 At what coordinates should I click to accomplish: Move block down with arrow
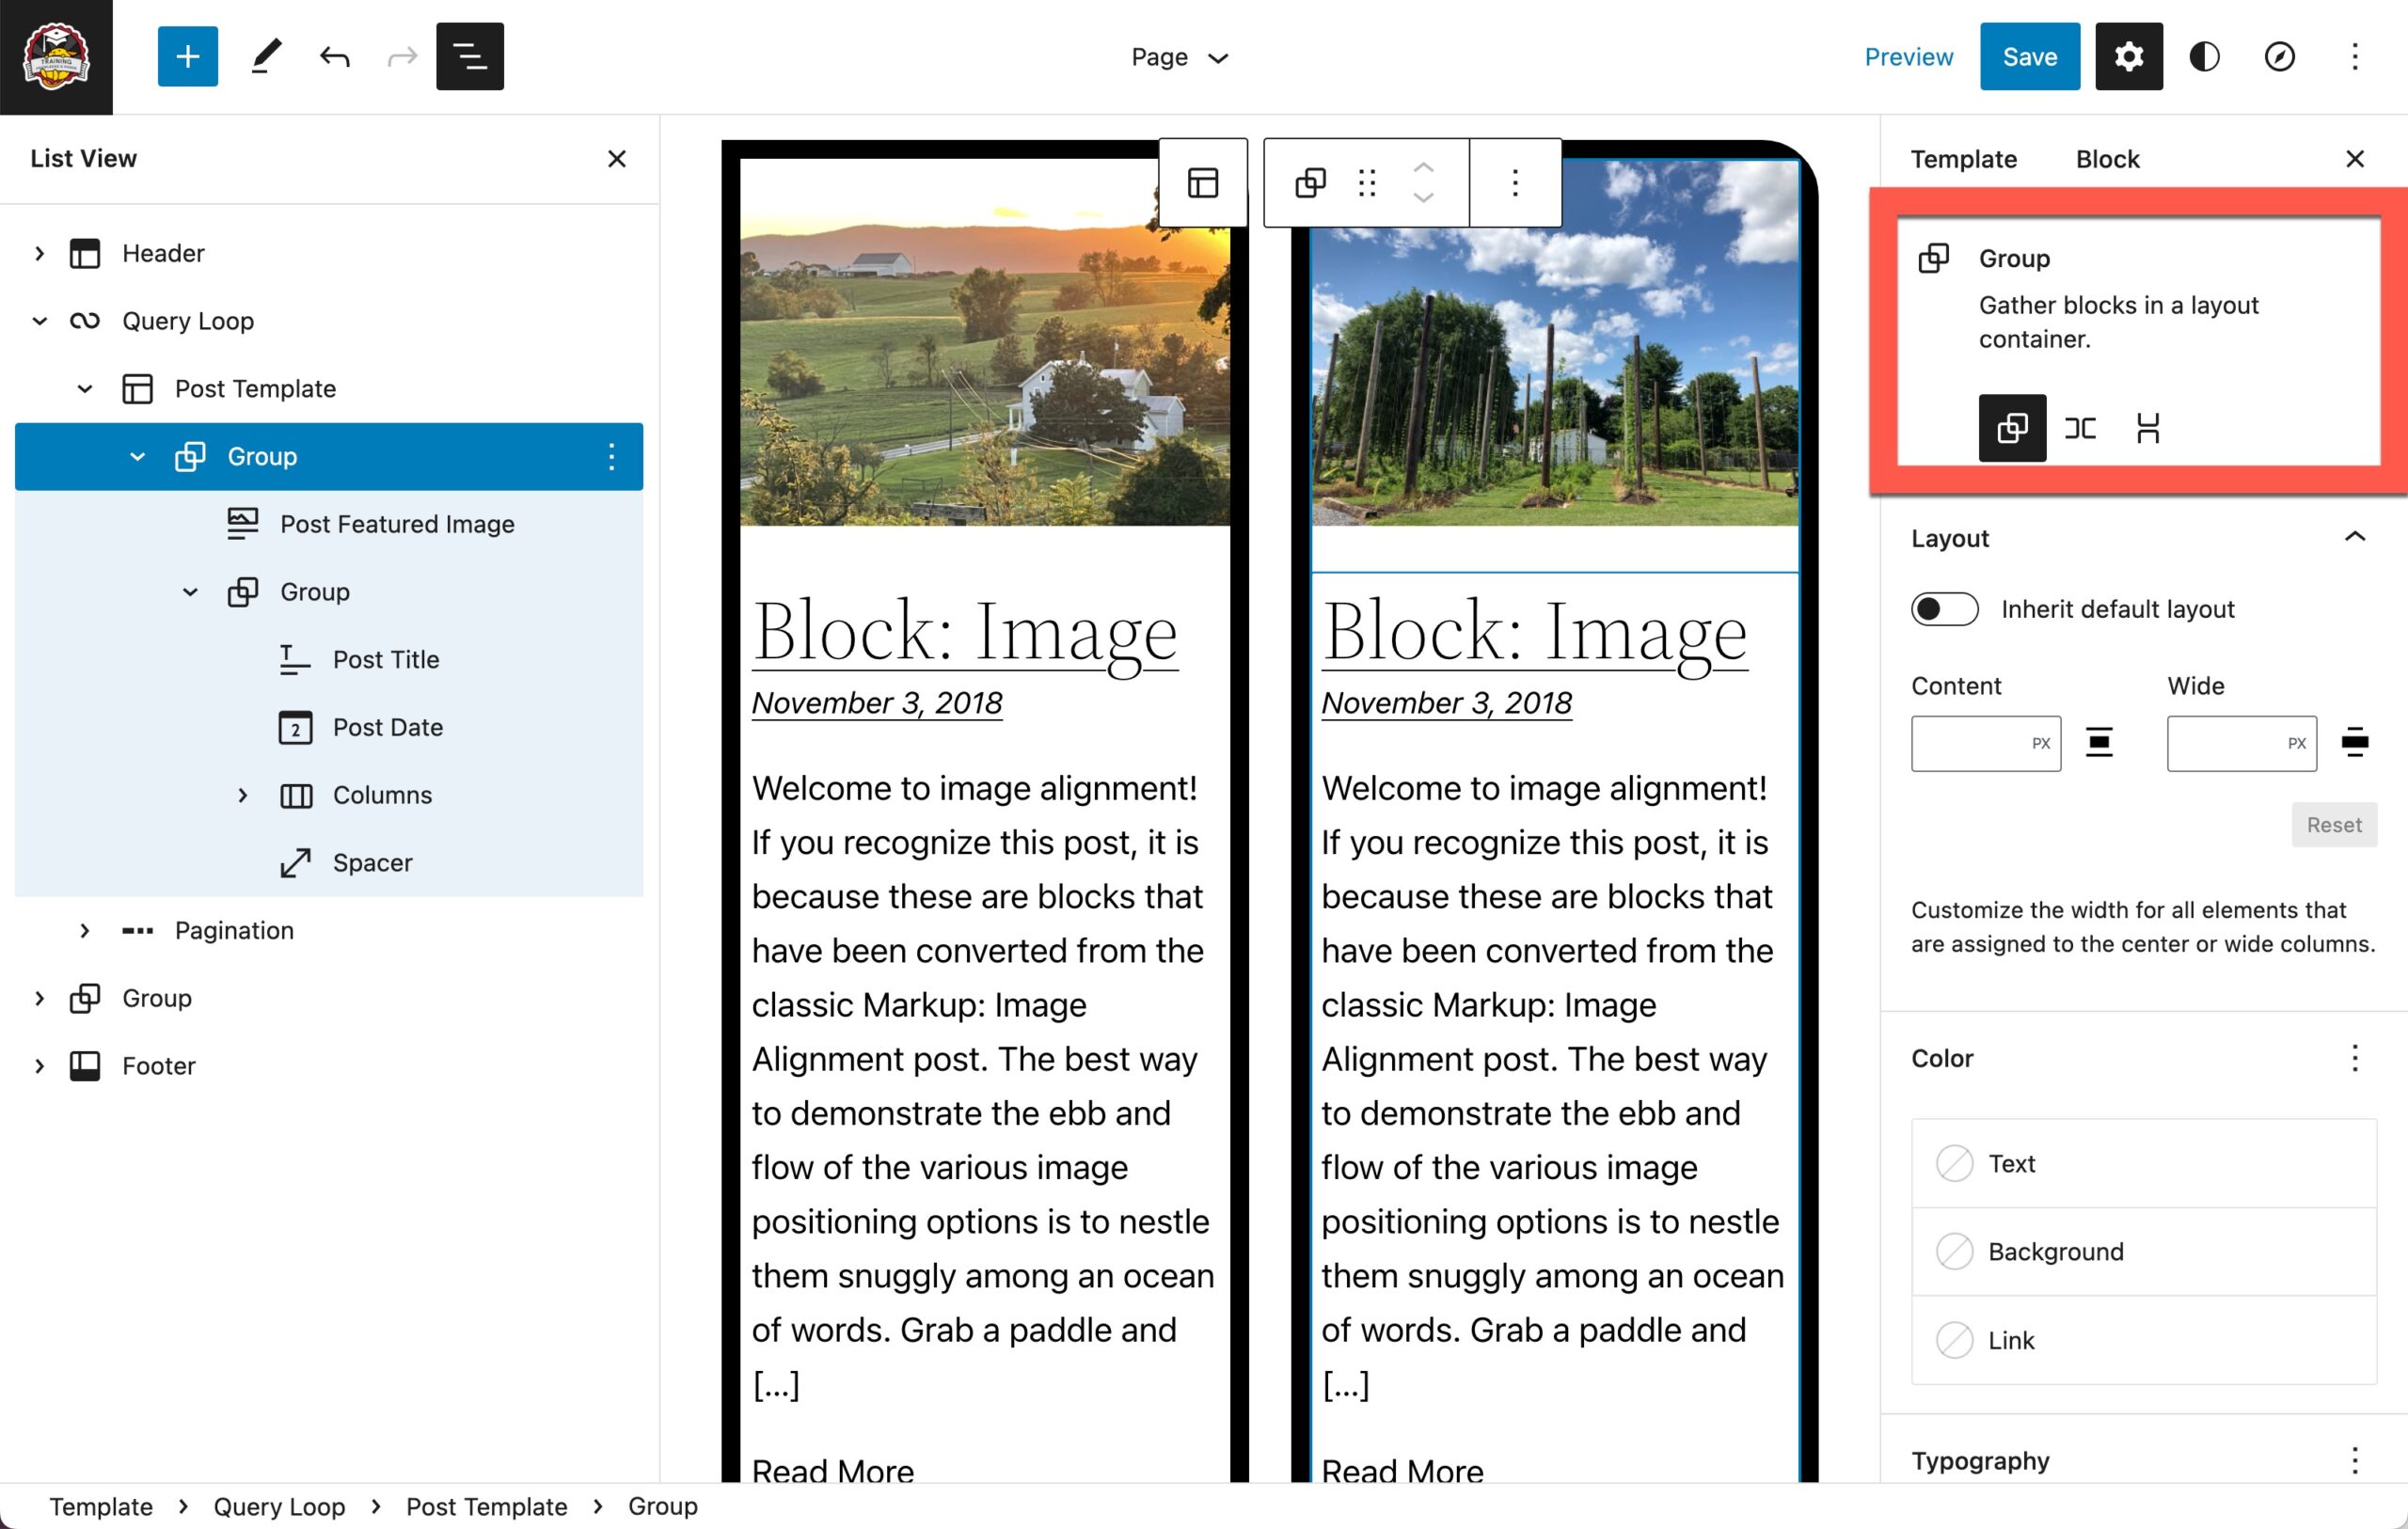pyautogui.click(x=1423, y=198)
